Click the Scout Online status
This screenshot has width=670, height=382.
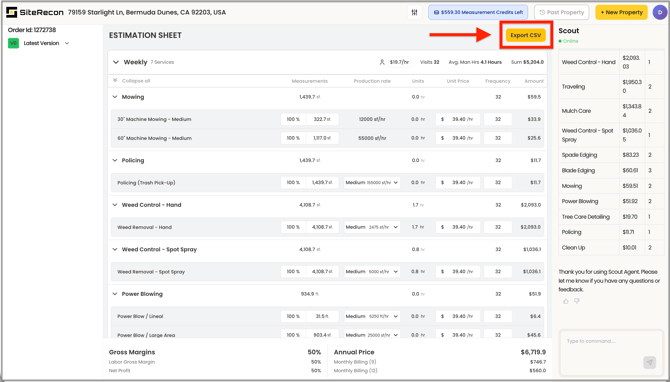click(568, 41)
